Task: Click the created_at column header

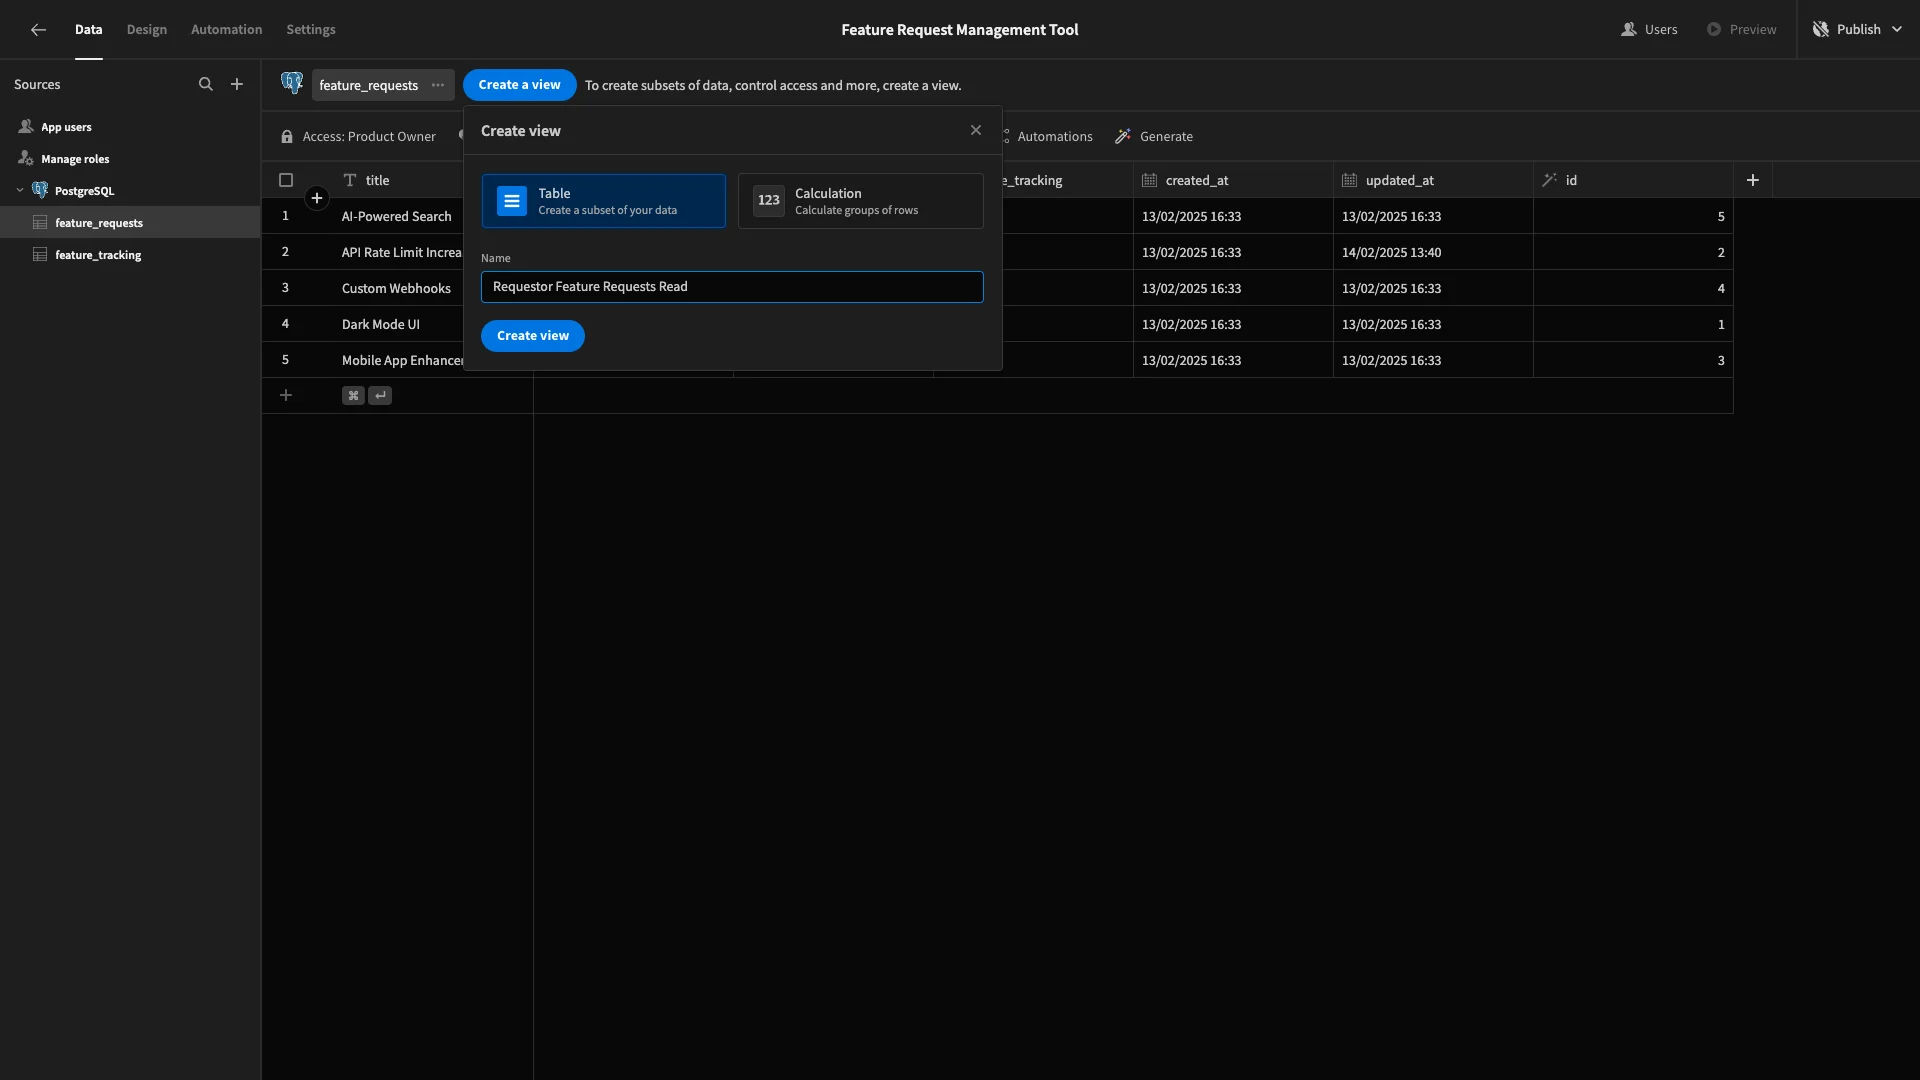Action: pos(1233,180)
